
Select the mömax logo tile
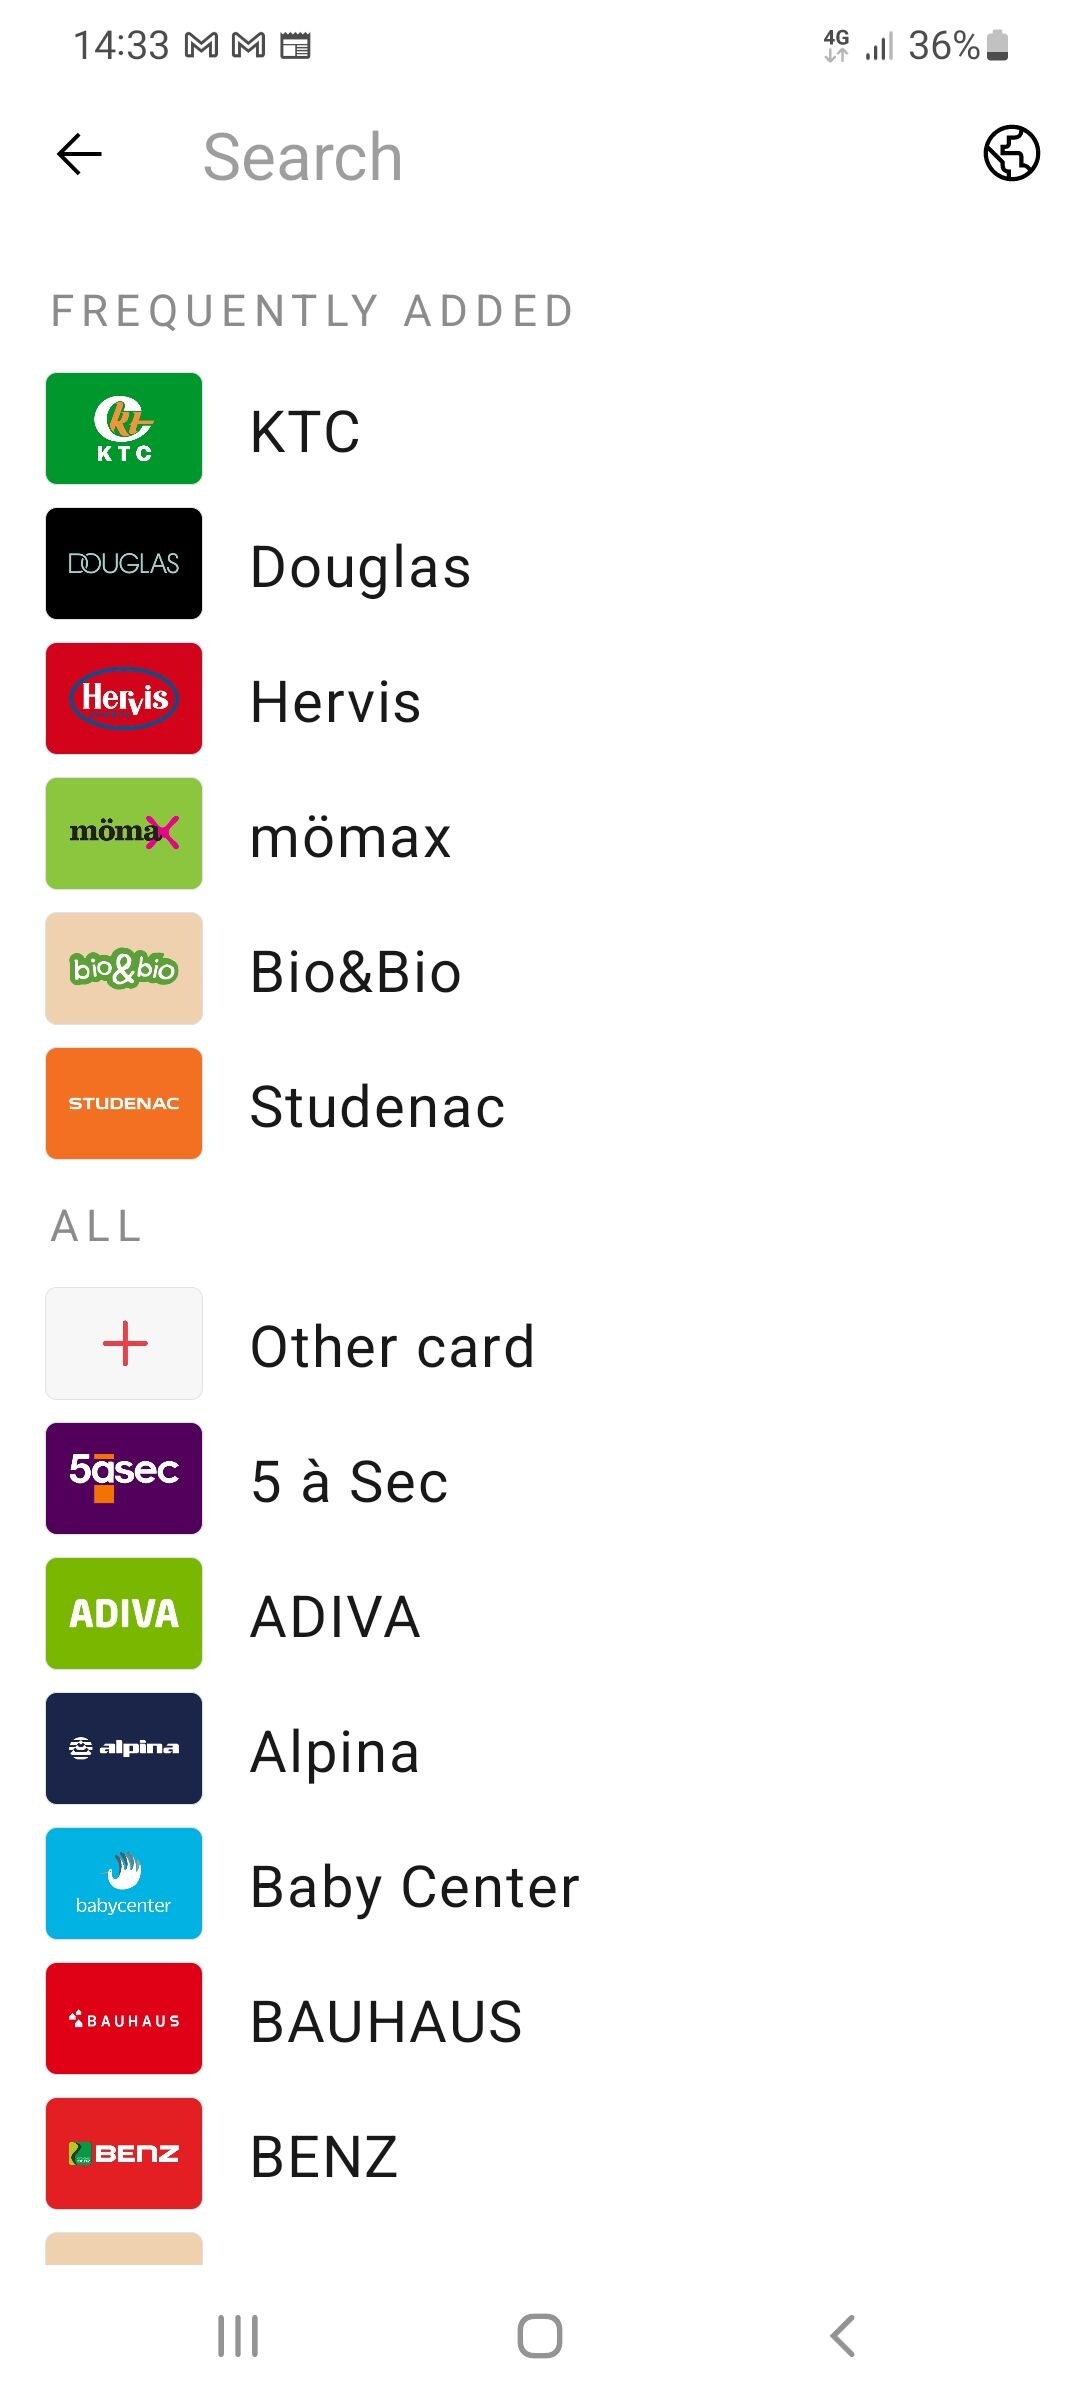click(x=124, y=834)
